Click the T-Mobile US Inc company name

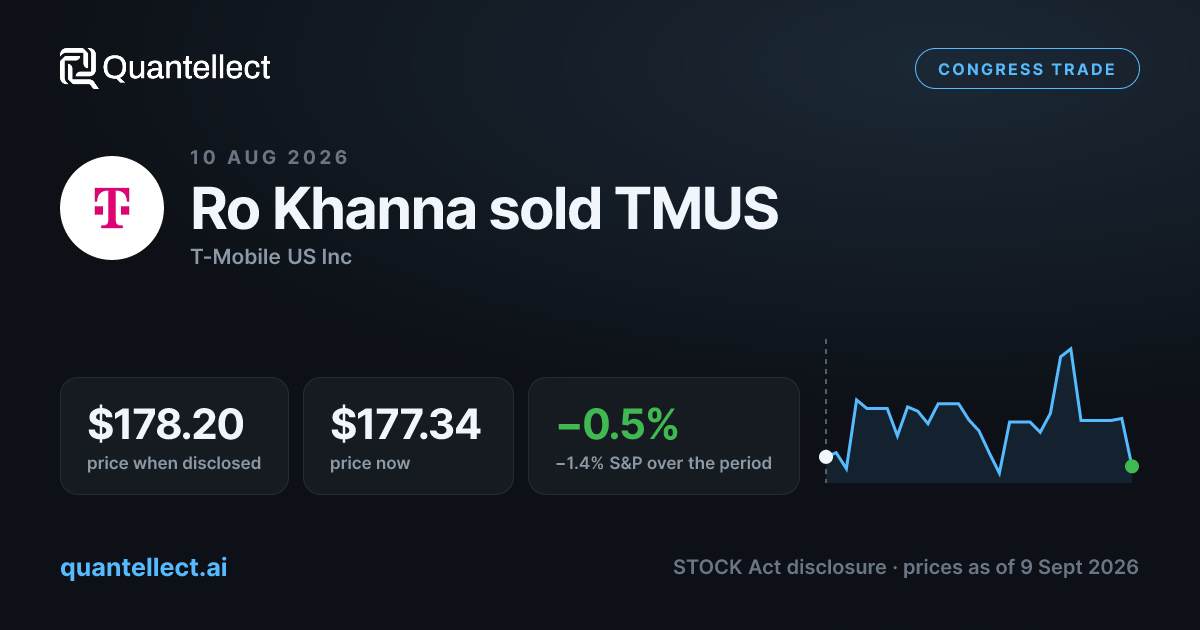tap(271, 257)
